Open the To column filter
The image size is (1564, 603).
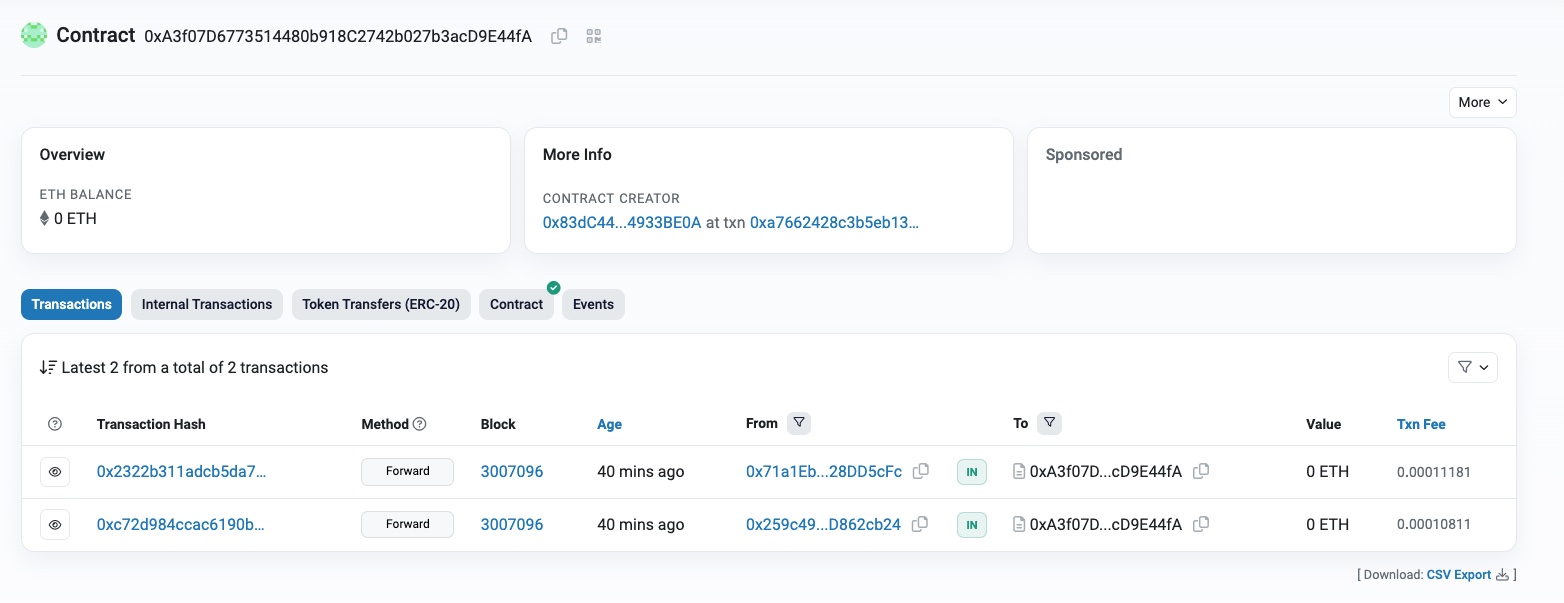coord(1049,423)
